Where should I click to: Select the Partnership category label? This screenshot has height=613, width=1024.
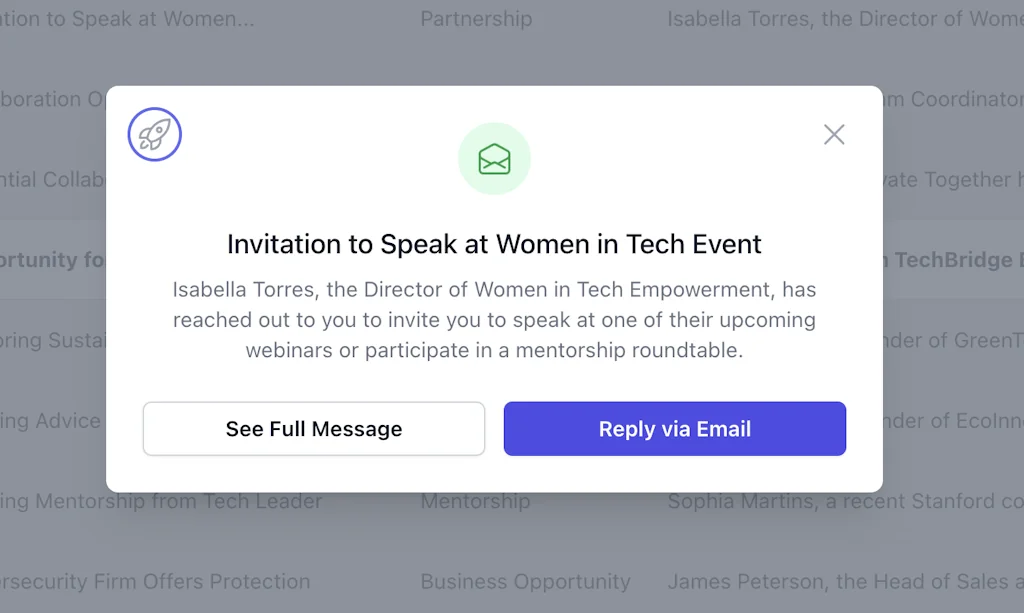(x=476, y=19)
